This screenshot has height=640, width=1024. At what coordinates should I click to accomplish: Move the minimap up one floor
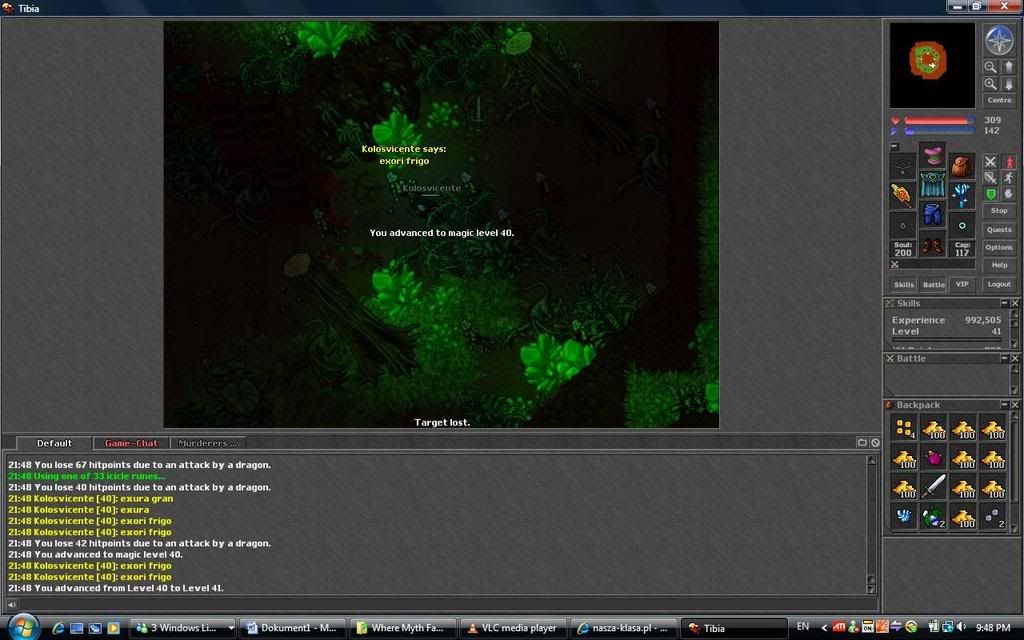(1008, 67)
